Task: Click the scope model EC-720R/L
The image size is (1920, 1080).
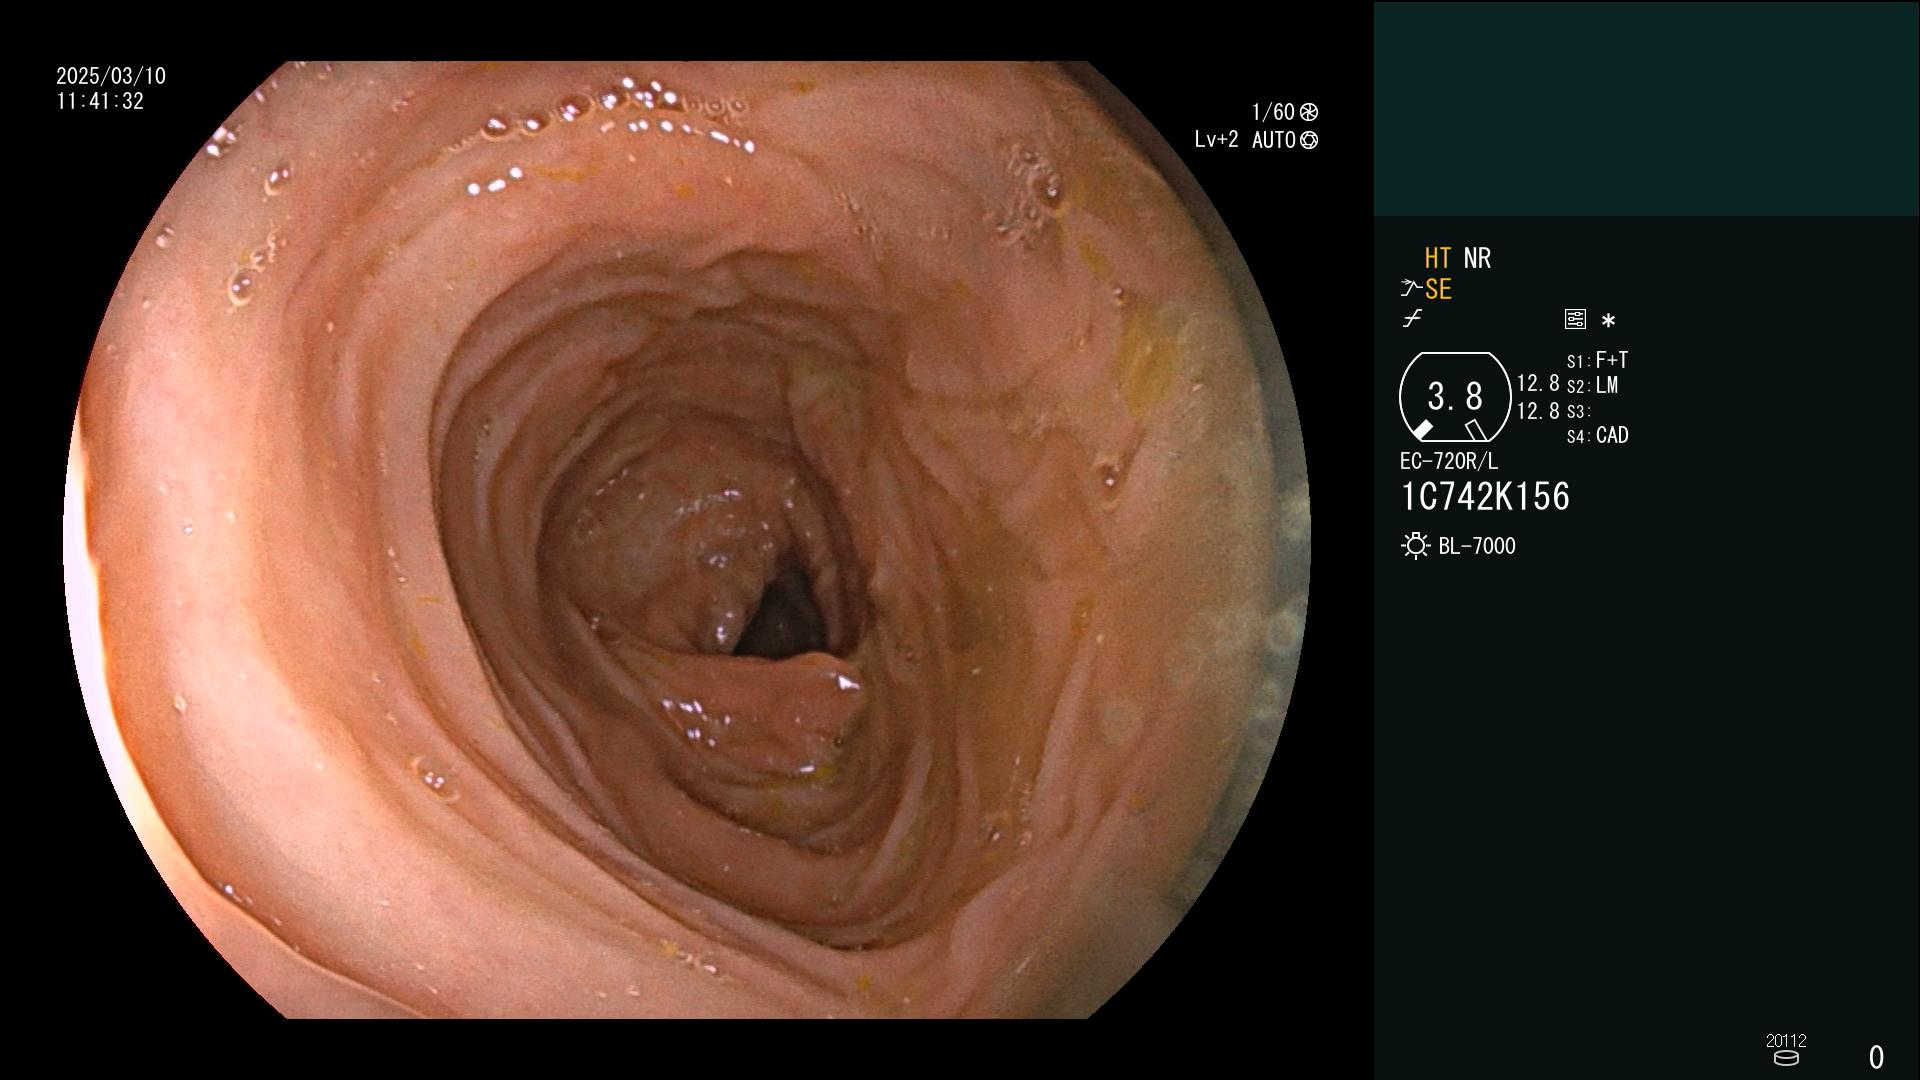Action: tap(1449, 461)
